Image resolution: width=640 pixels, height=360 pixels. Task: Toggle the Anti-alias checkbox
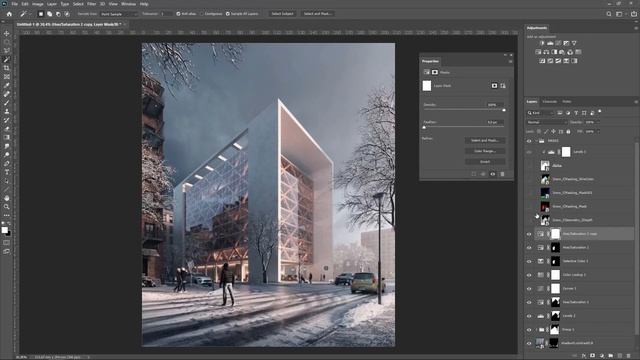point(178,14)
